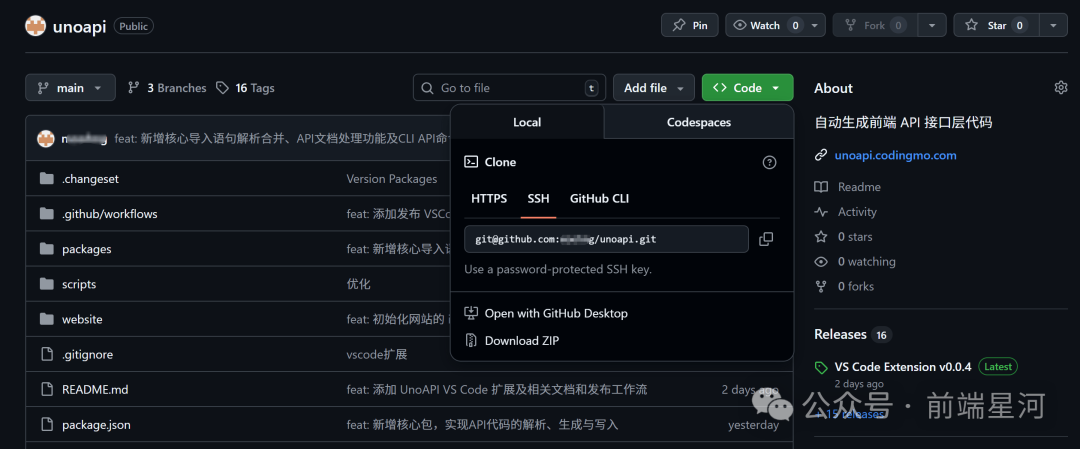The height and width of the screenshot is (449, 1080).
Task: Open the VS Code Extension v0.0.4 release
Action: coord(903,367)
